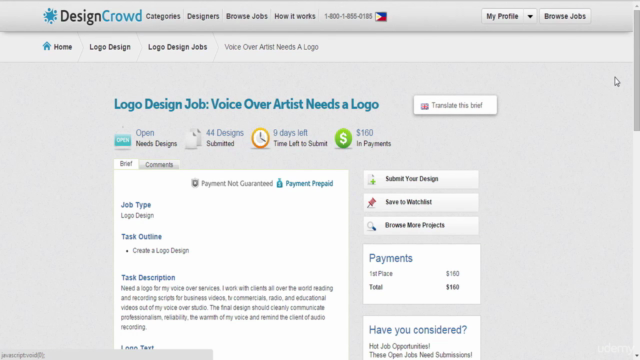Click the Create a Logo Design bullet

pyautogui.click(x=161, y=251)
